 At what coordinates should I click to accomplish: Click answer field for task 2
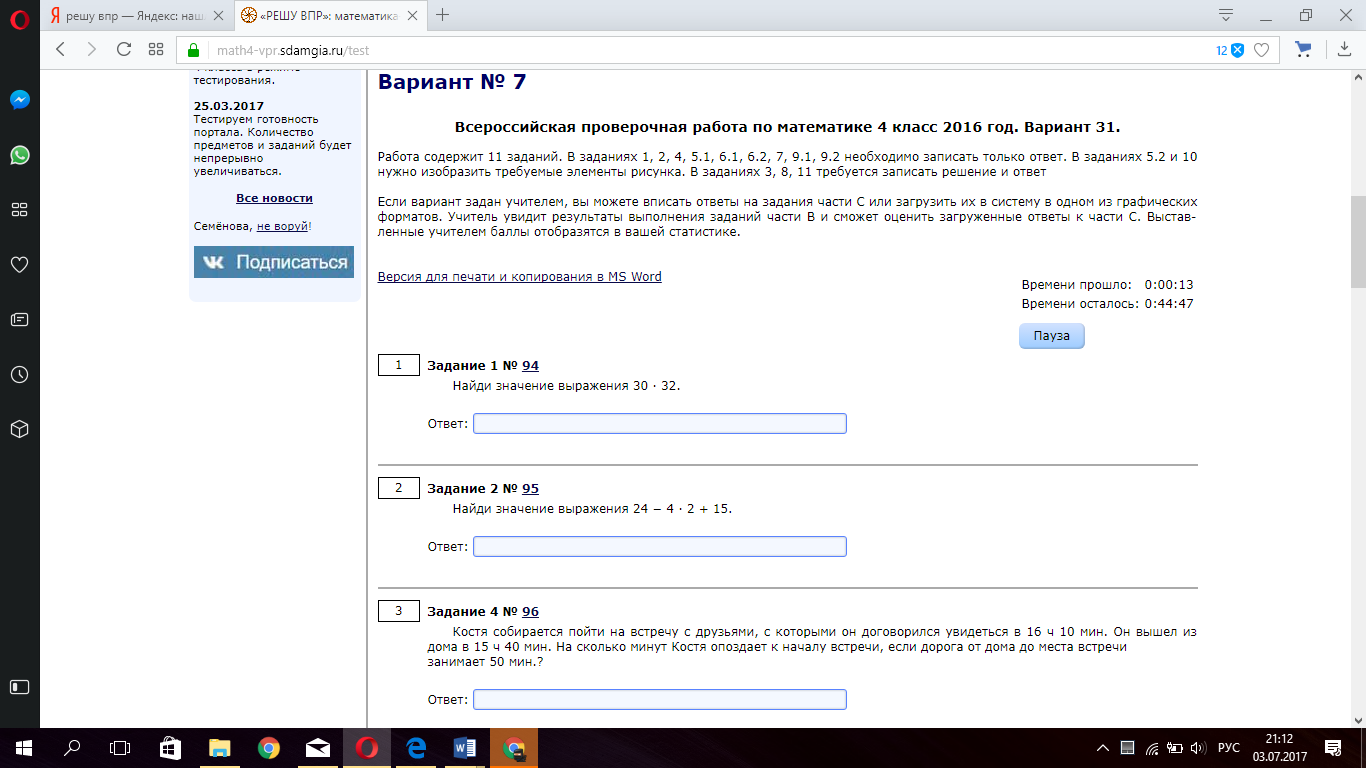[660, 547]
